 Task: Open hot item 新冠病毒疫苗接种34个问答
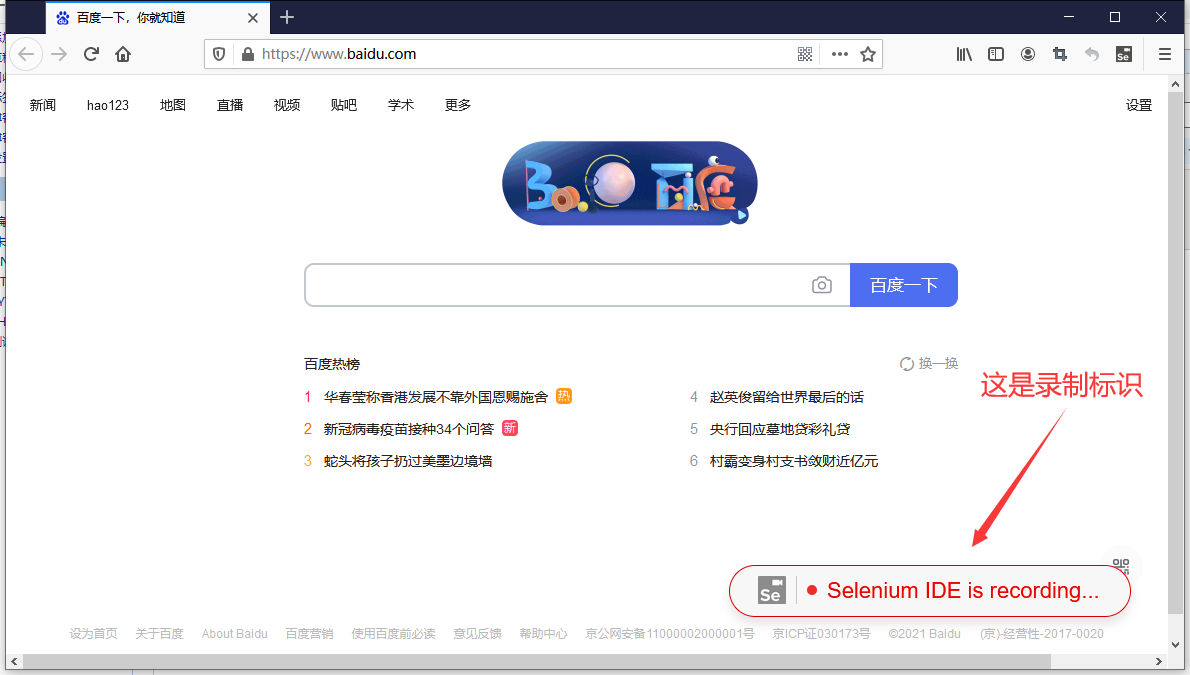click(x=408, y=429)
